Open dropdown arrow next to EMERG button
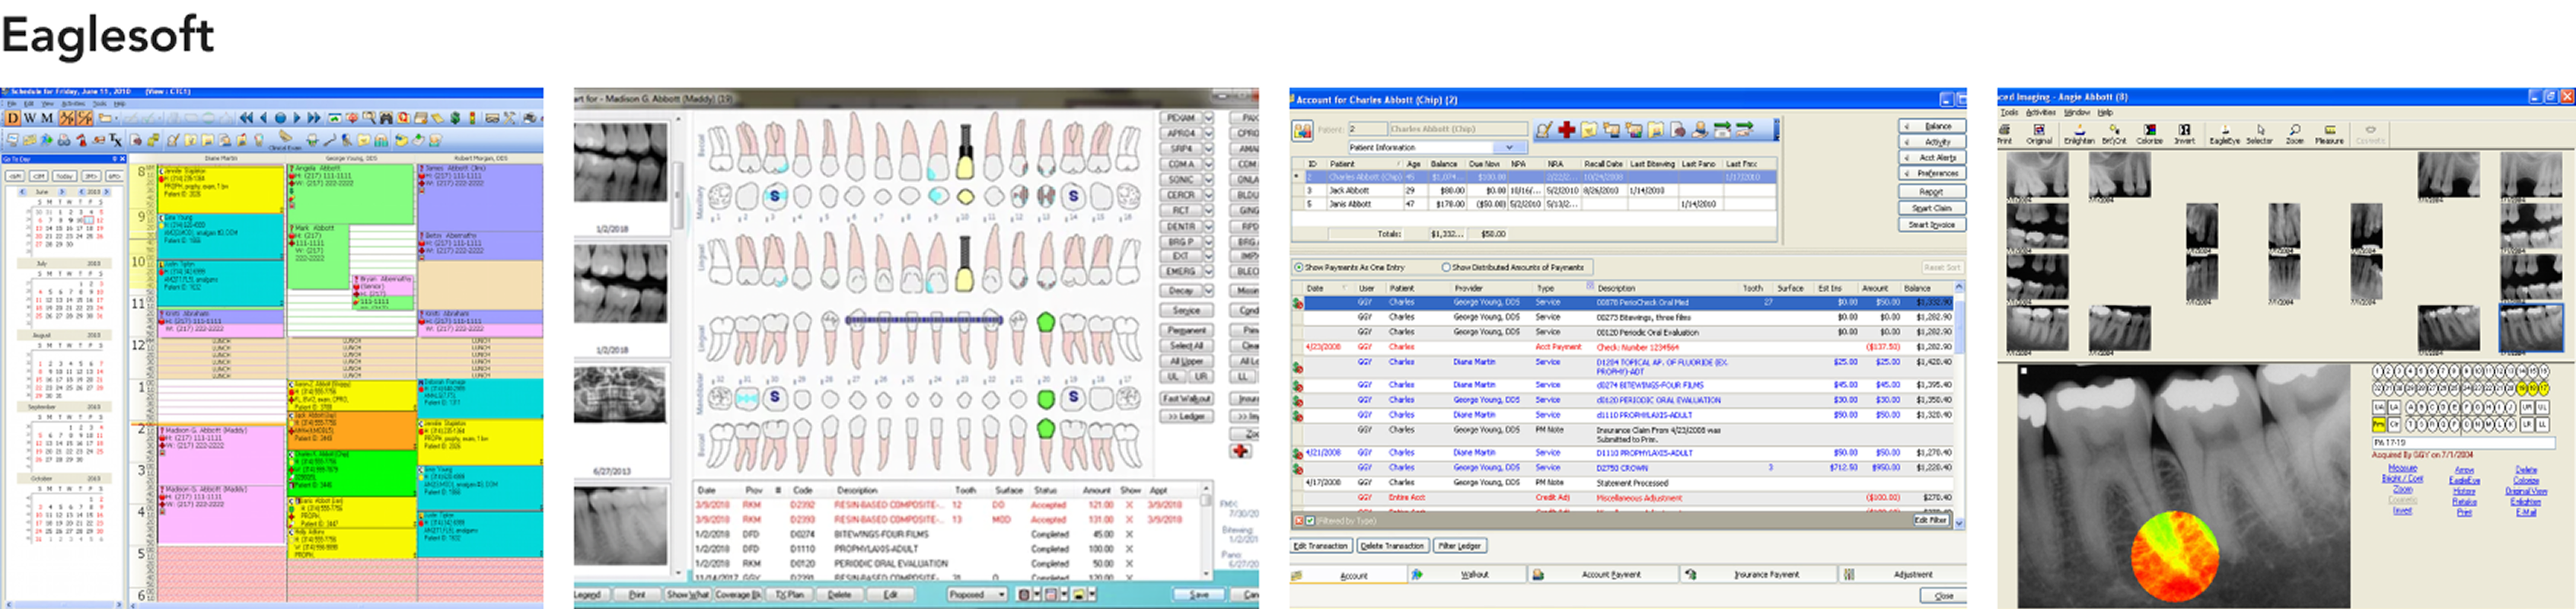Screen dimensions: 2576x609 (1208, 272)
